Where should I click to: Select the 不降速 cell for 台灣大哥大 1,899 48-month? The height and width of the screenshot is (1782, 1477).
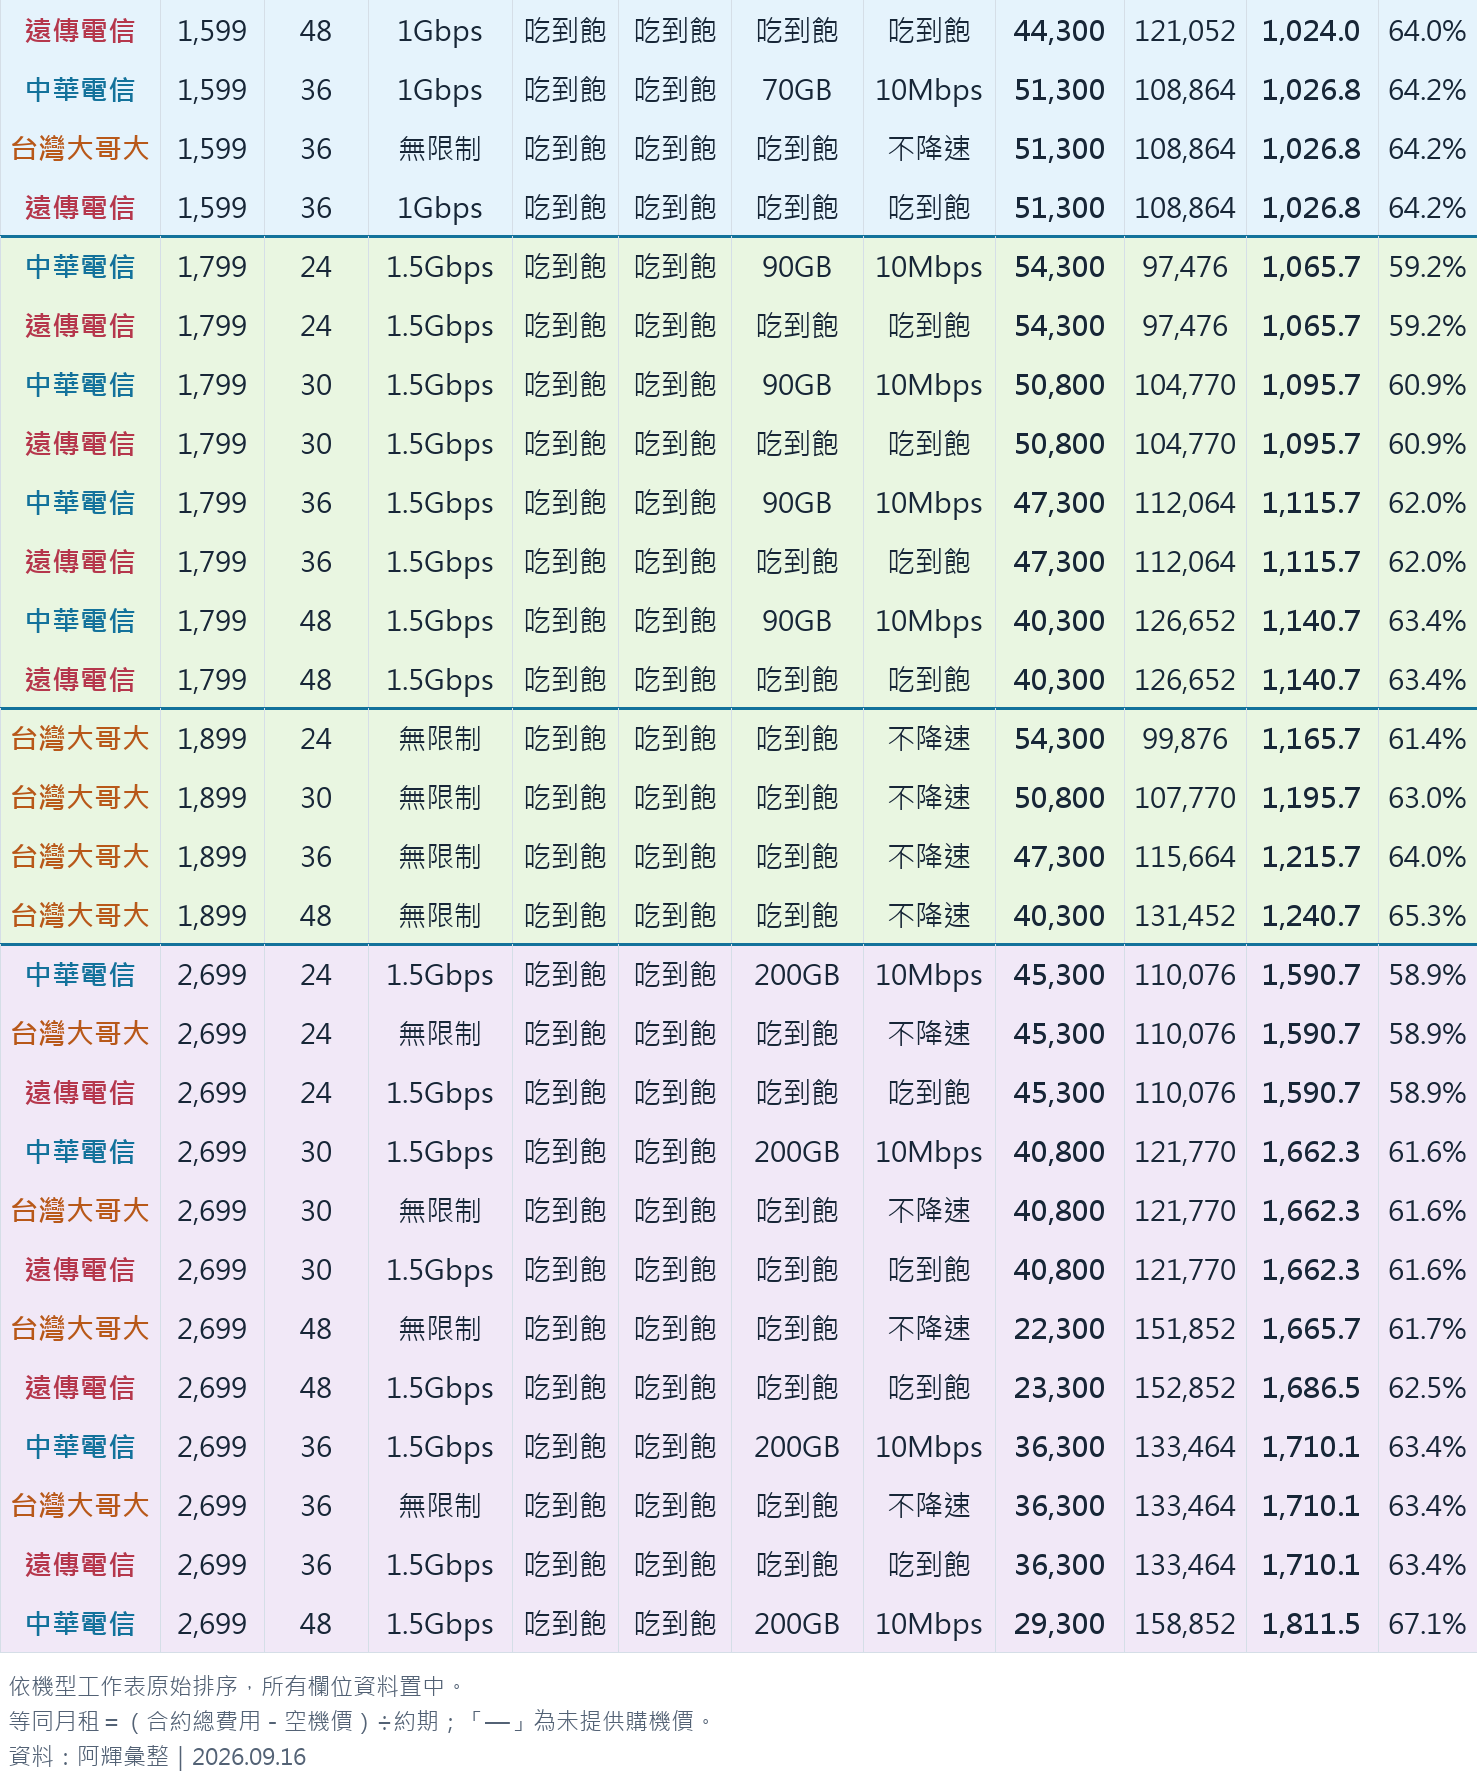[x=929, y=916]
